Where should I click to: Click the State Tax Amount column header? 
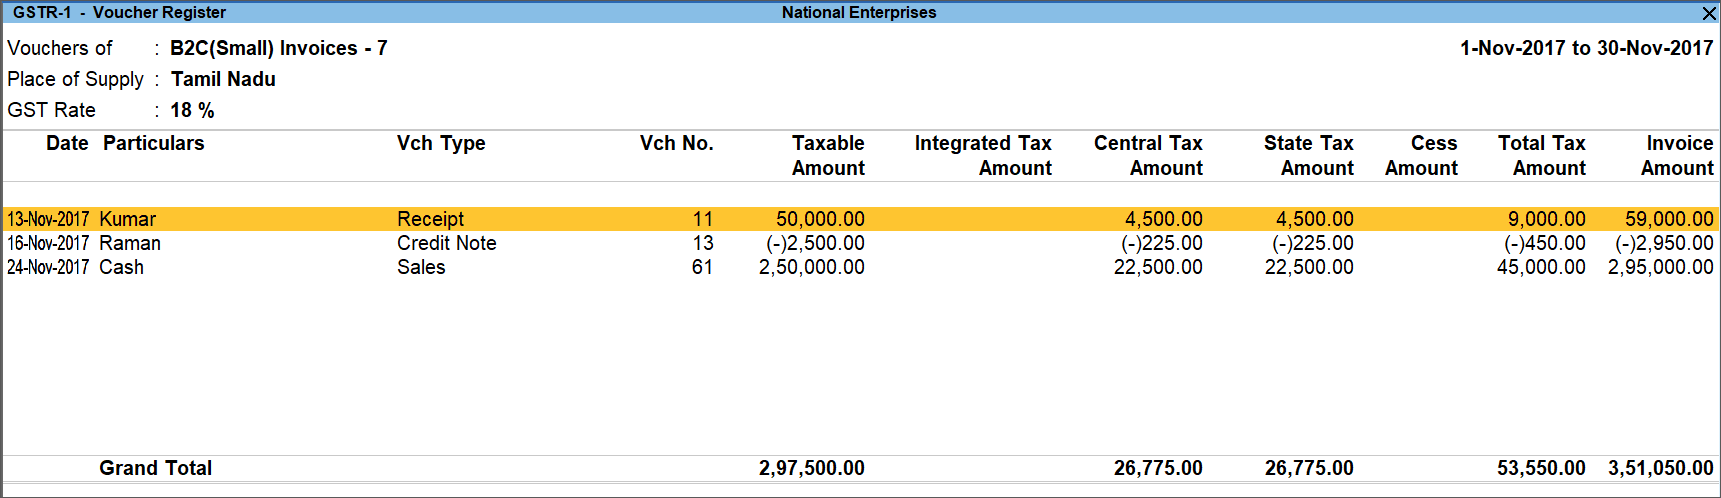(x=1308, y=156)
